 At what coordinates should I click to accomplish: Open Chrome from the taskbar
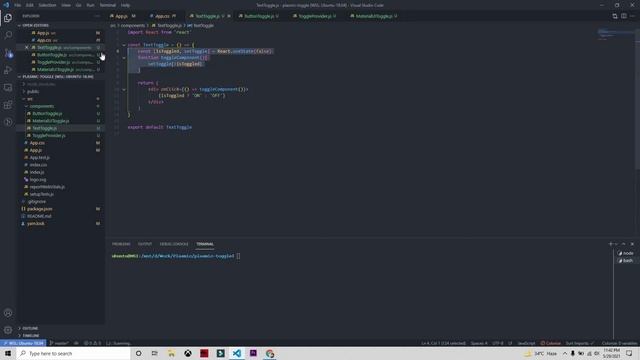point(269,353)
